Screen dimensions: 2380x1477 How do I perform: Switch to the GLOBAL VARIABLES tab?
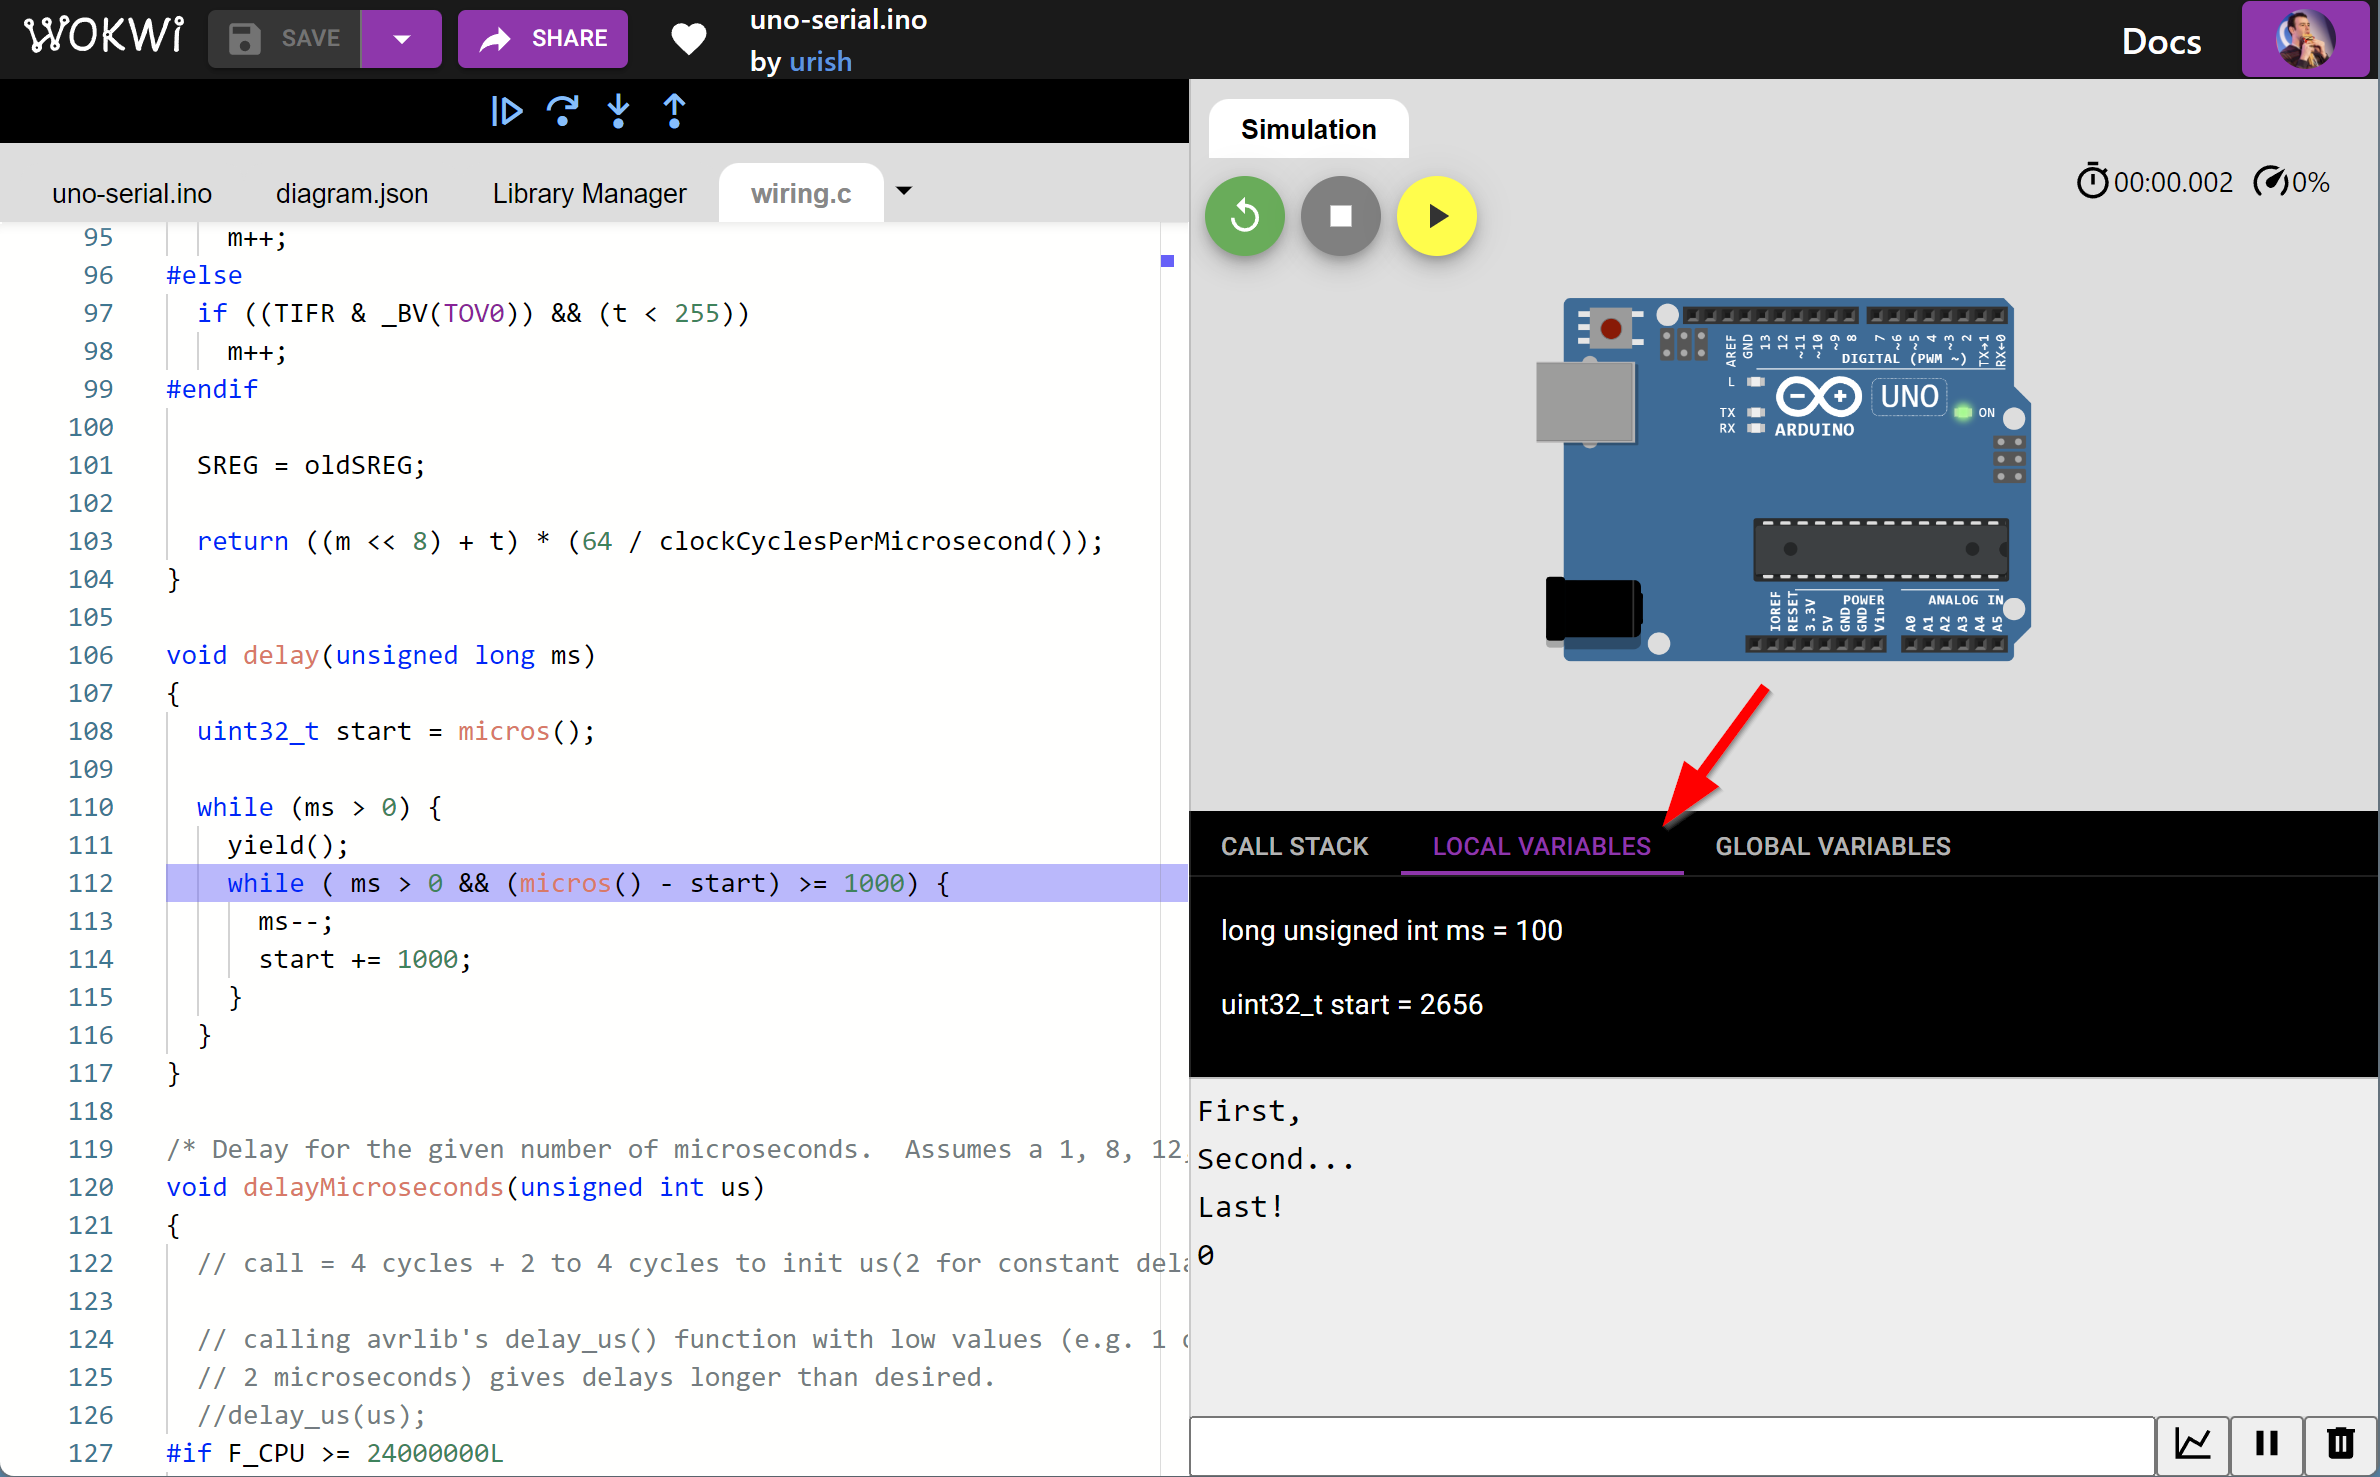(x=1832, y=845)
